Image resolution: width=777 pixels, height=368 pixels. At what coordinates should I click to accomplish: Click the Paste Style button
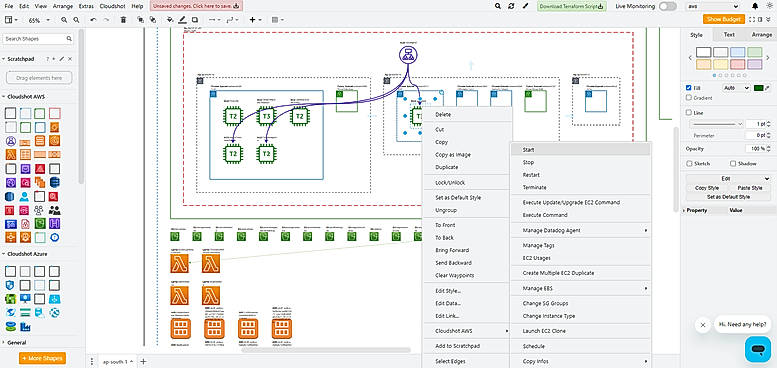click(x=749, y=188)
